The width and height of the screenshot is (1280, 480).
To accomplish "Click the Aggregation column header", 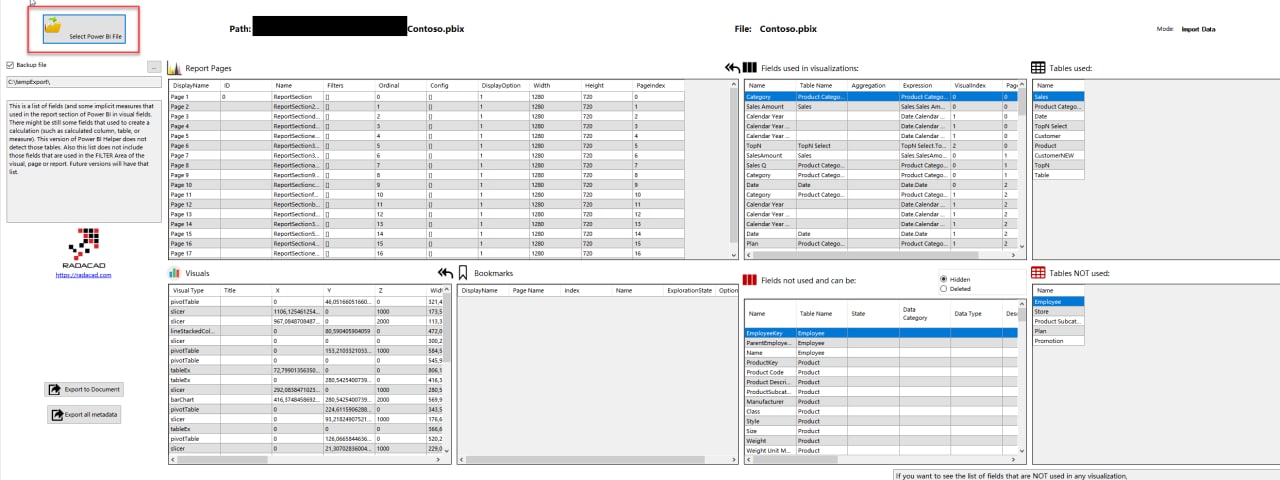I will pyautogui.click(x=873, y=86).
